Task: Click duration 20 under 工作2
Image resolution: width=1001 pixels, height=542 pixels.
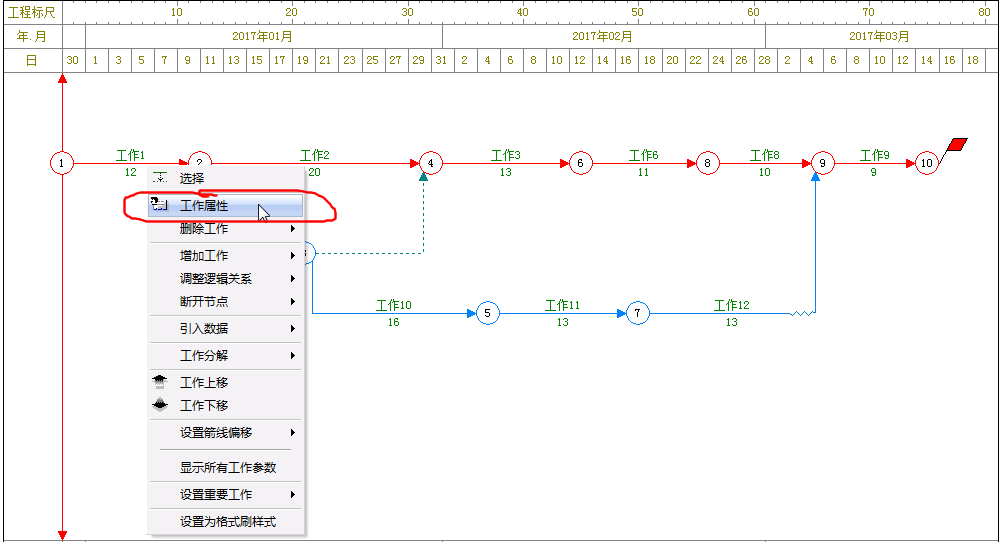Action: coord(315,172)
